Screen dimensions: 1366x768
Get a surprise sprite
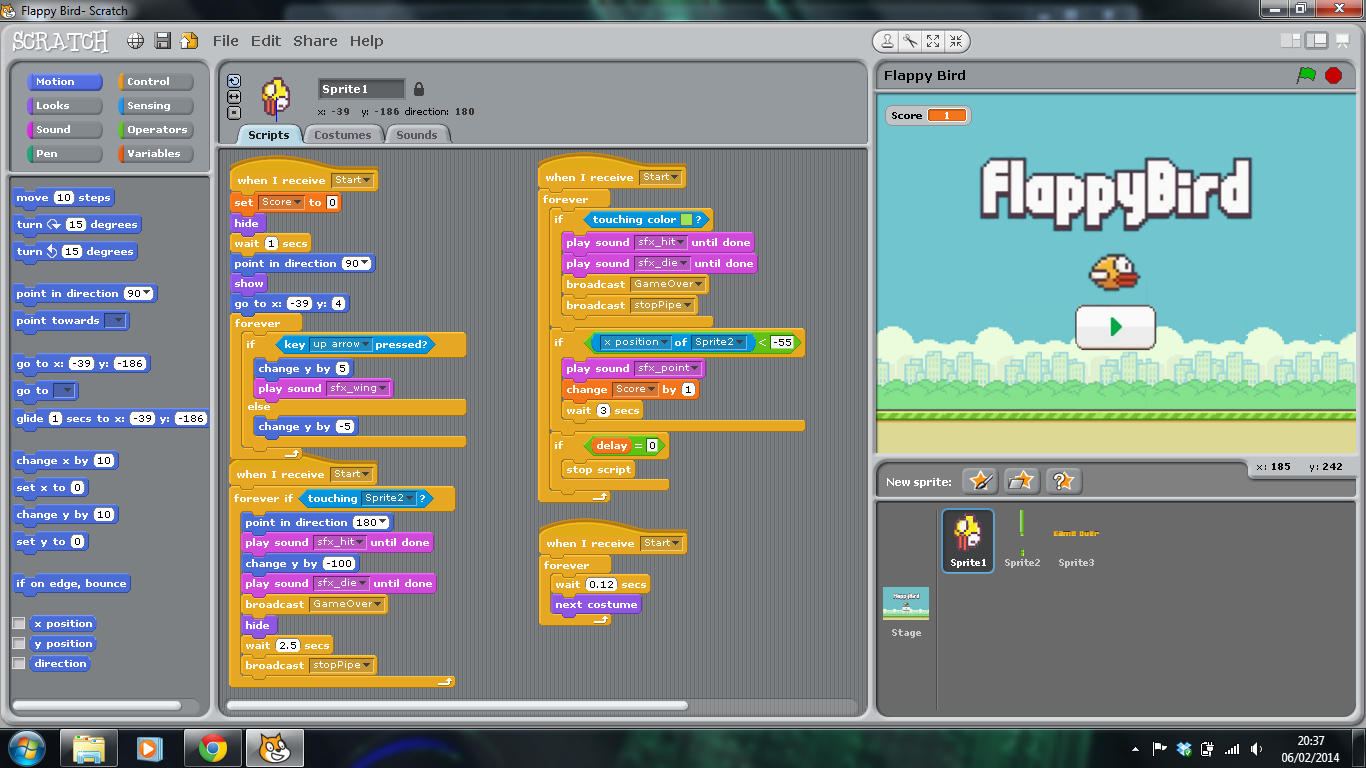point(1063,481)
